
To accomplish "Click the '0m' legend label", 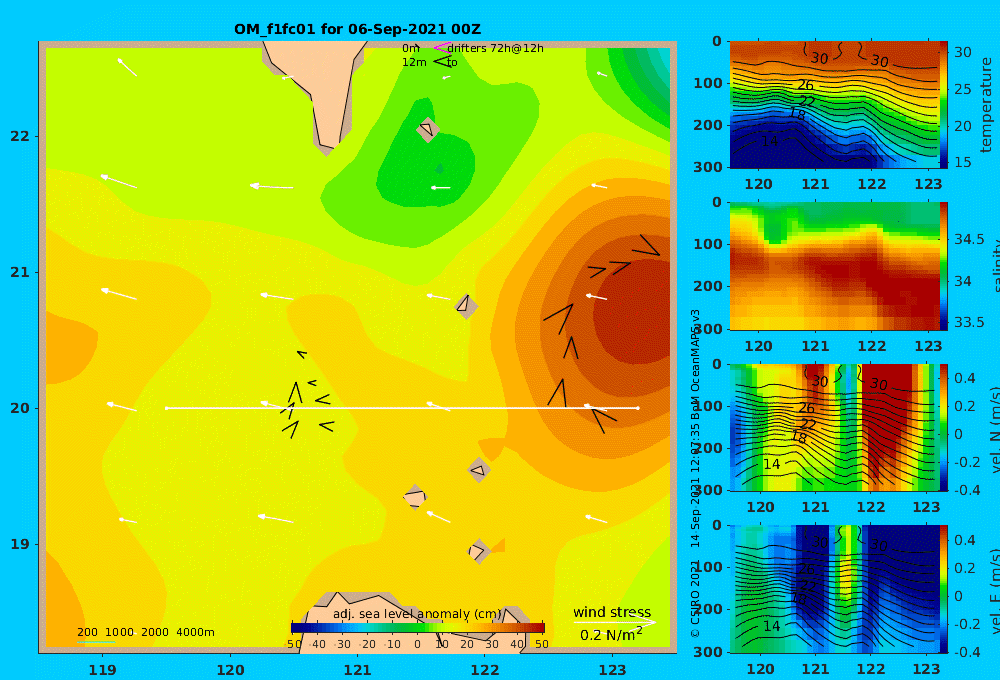I will click(x=411, y=48).
